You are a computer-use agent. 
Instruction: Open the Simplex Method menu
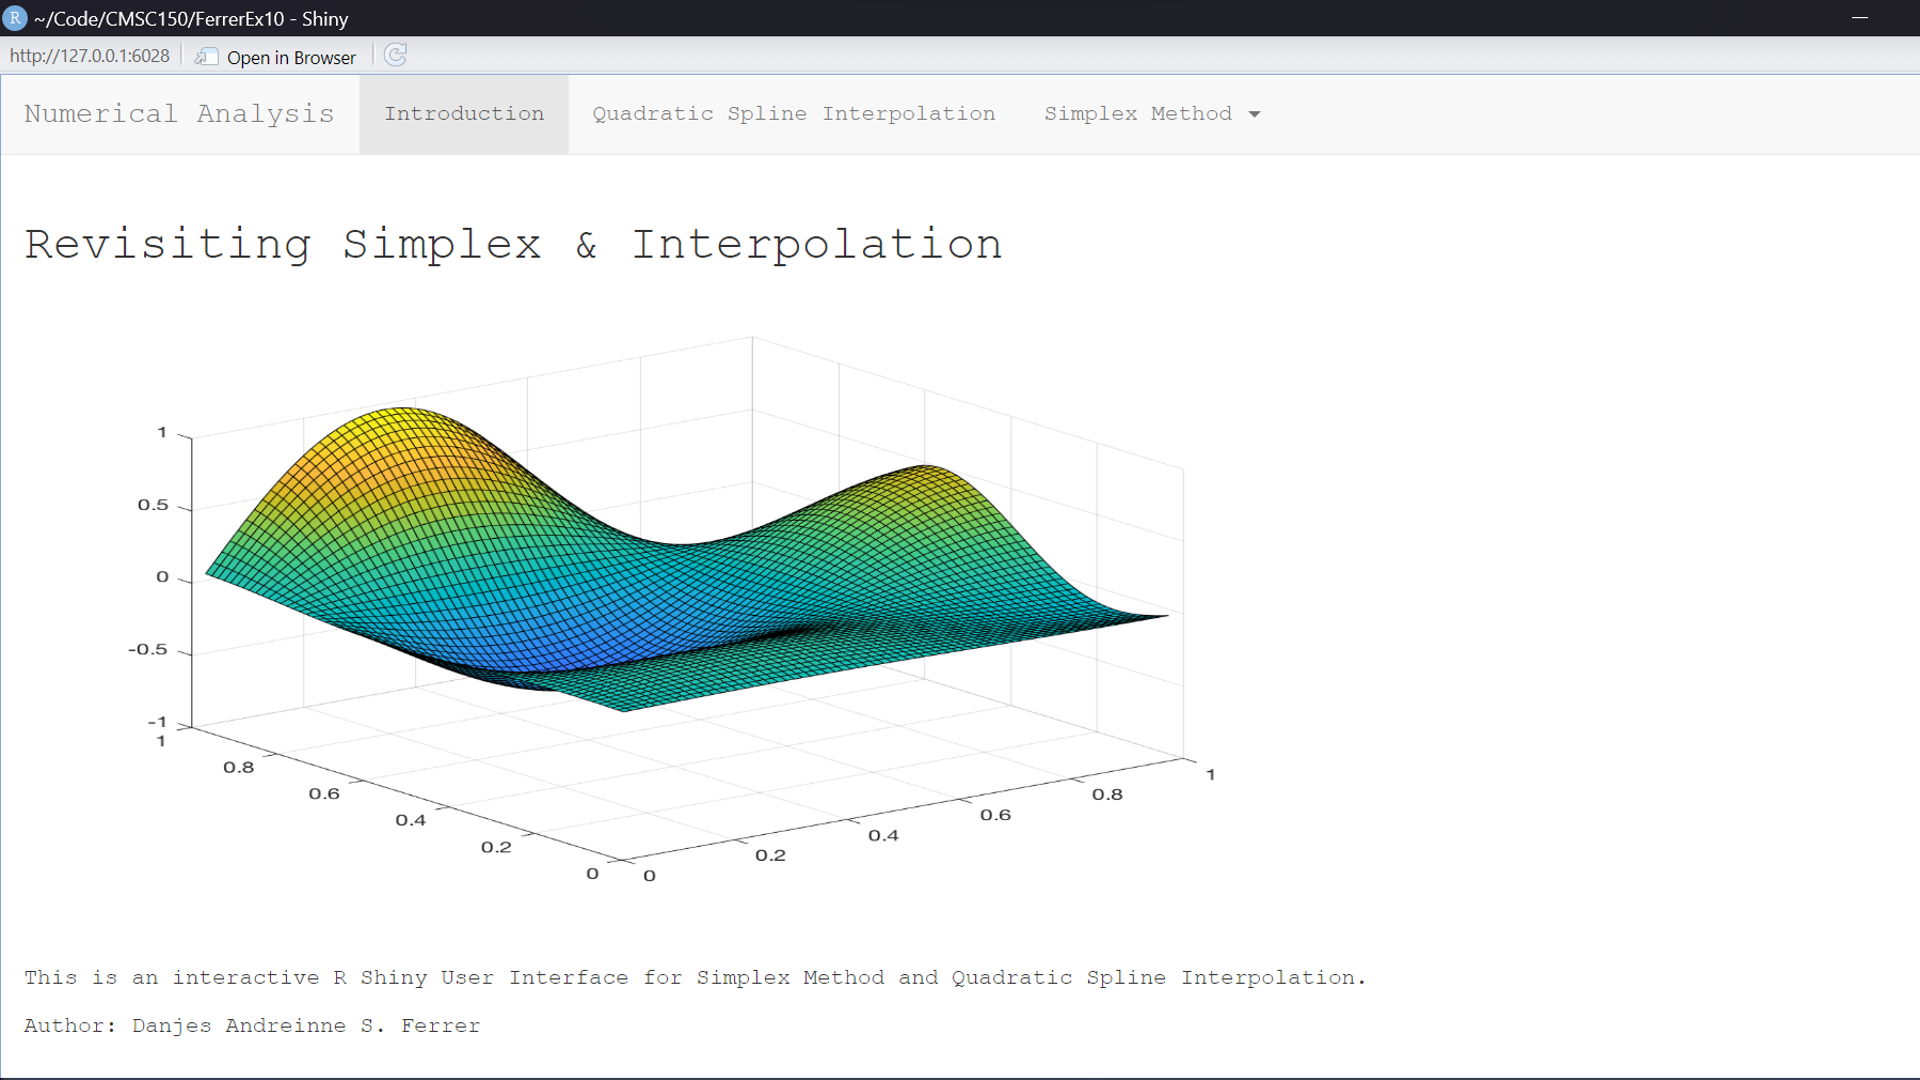[1152, 114]
